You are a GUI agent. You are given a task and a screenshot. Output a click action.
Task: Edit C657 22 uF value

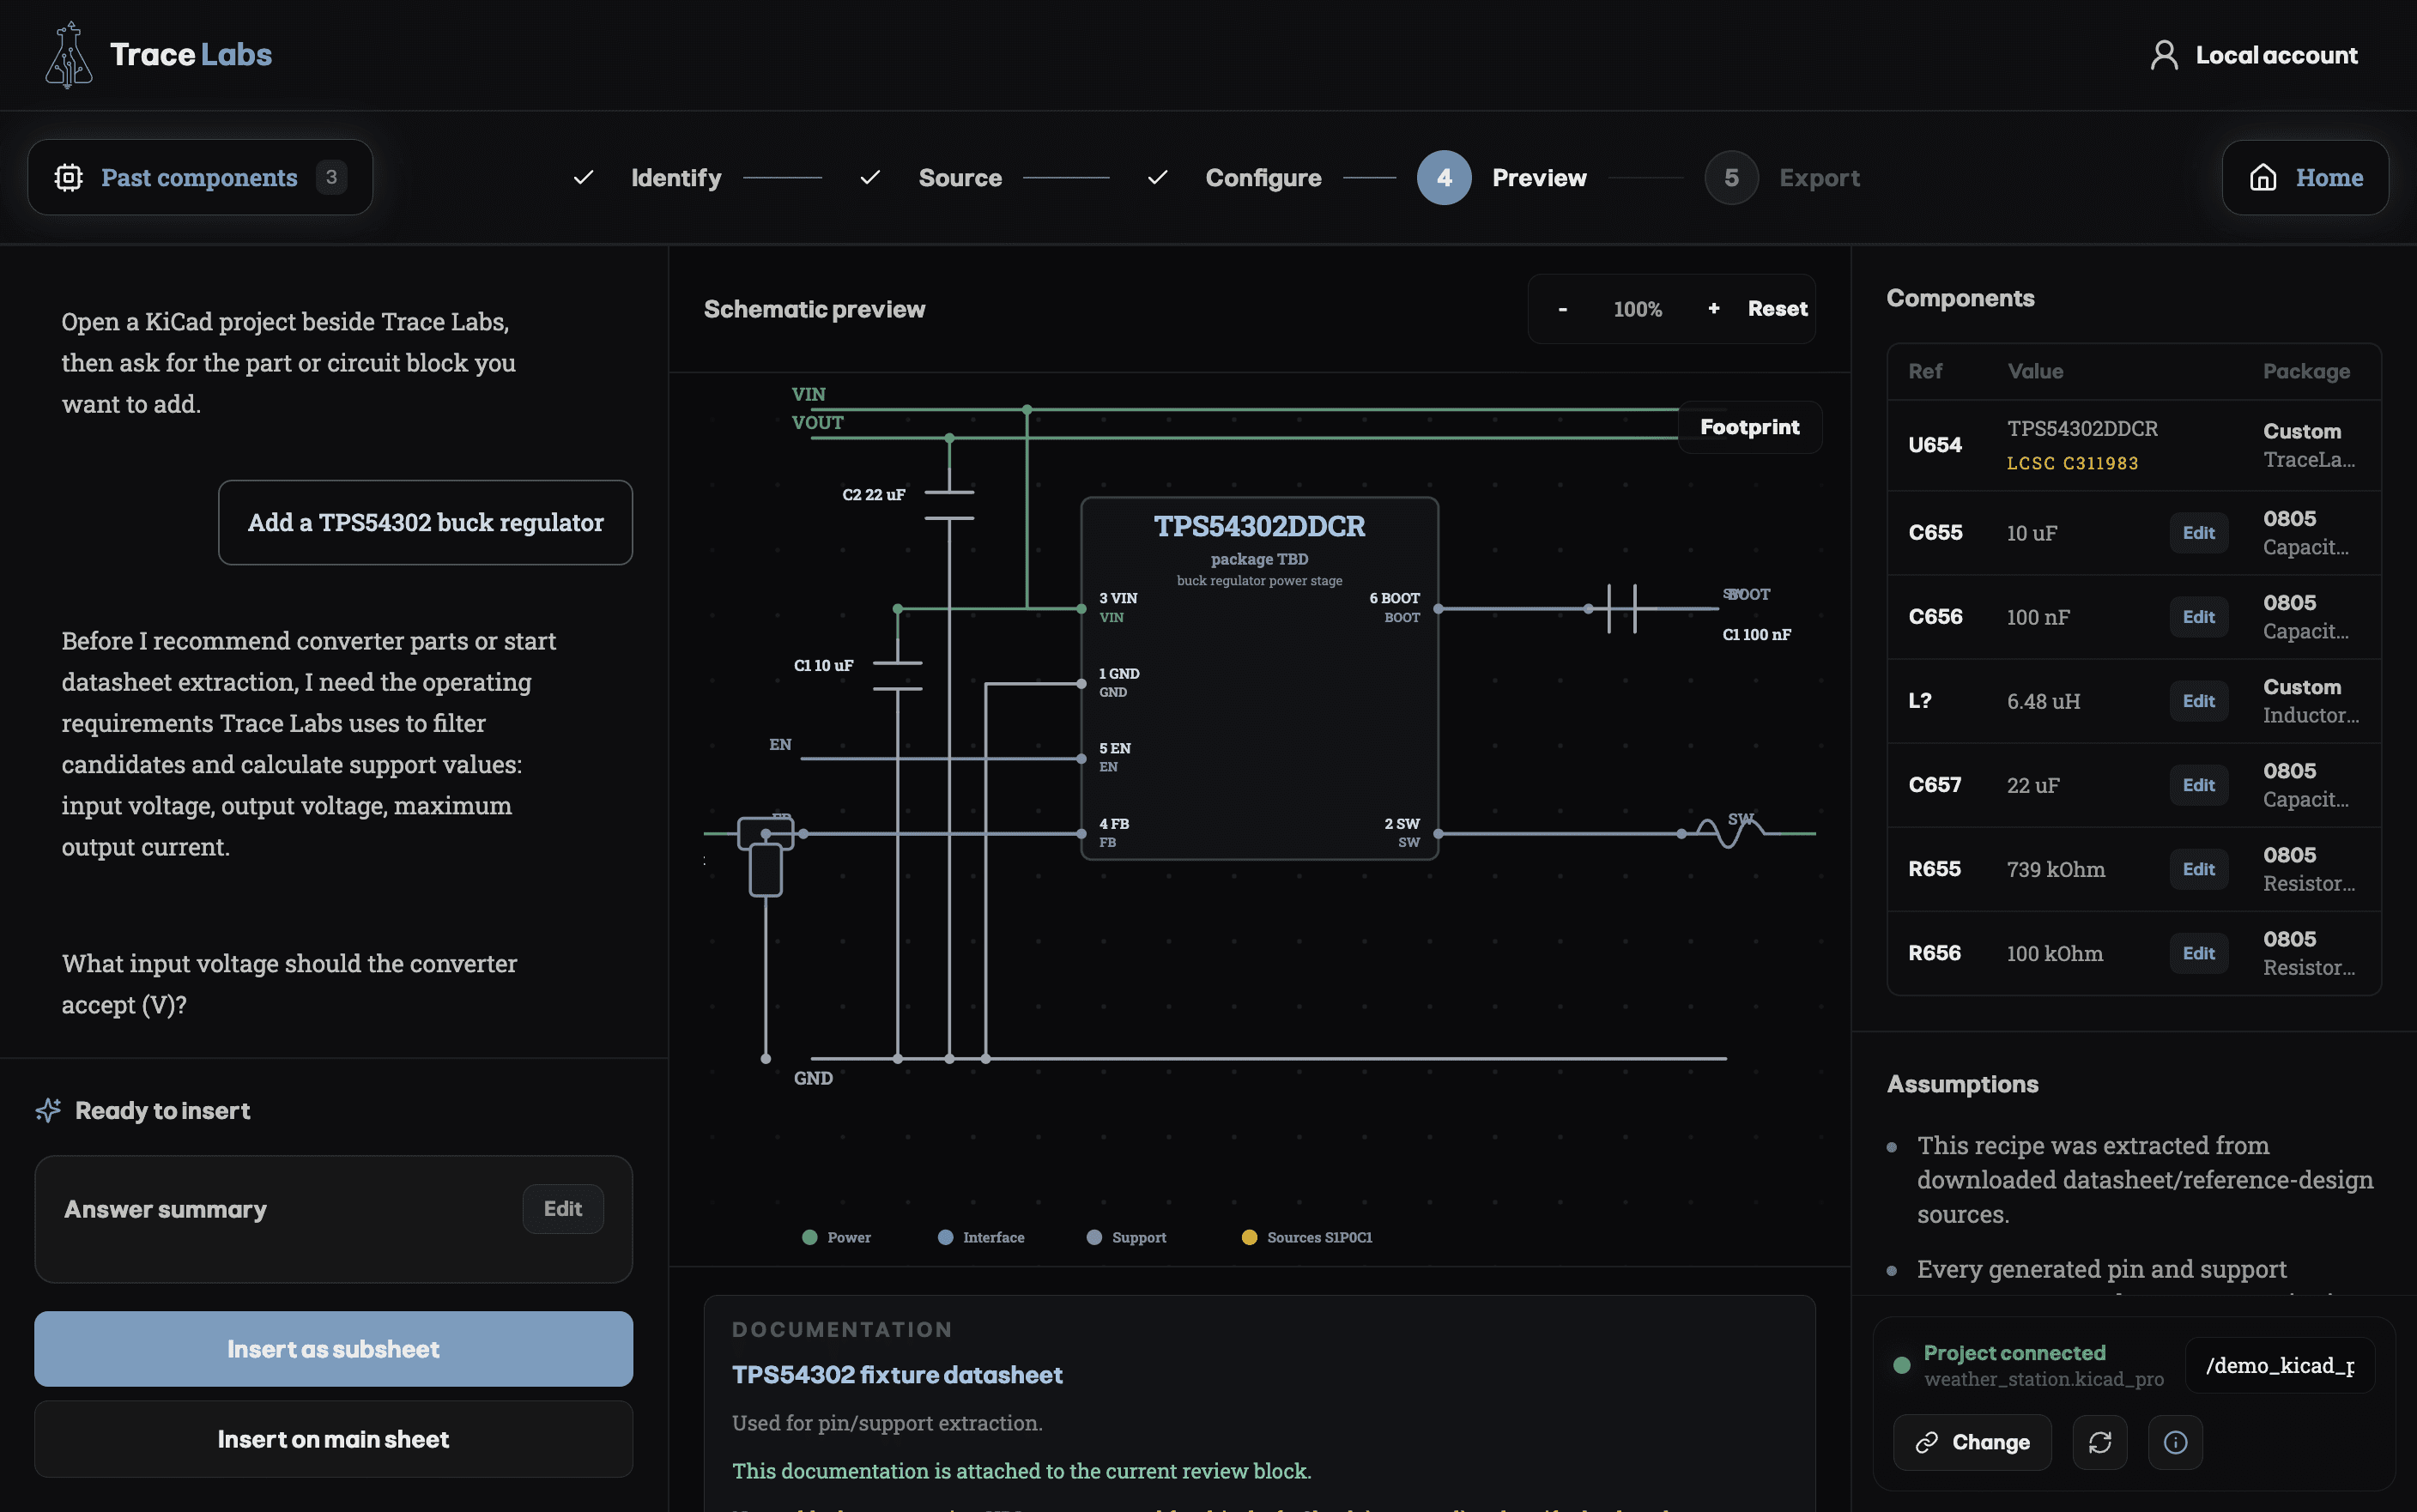point(2198,785)
